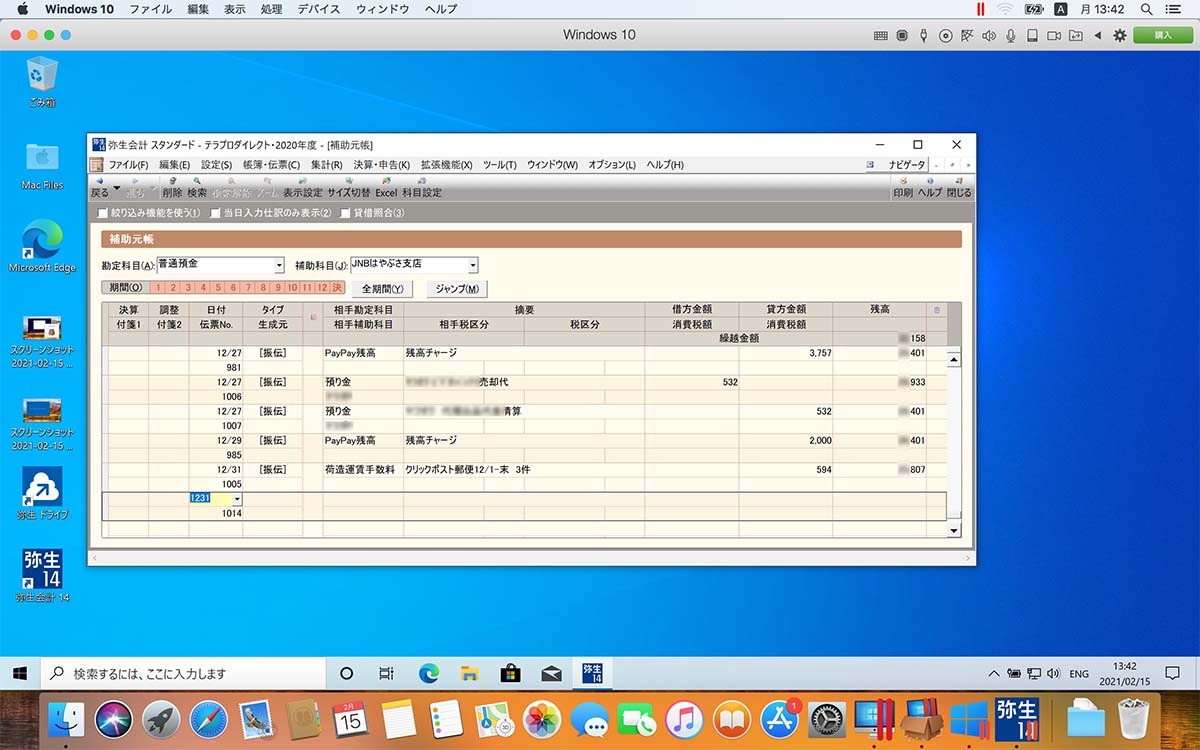This screenshot has width=1200, height=750.
Task: Click the 削除 delete toolbar icon
Action: (172, 187)
